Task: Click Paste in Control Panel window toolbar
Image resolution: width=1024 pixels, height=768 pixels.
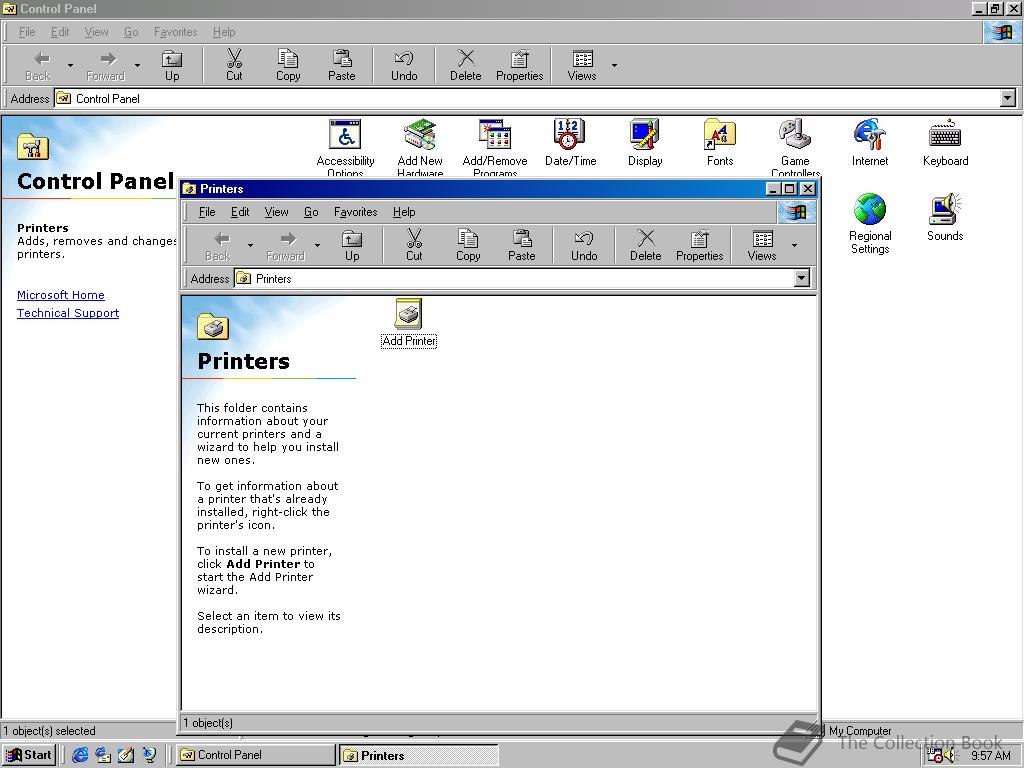Action: tap(342, 66)
